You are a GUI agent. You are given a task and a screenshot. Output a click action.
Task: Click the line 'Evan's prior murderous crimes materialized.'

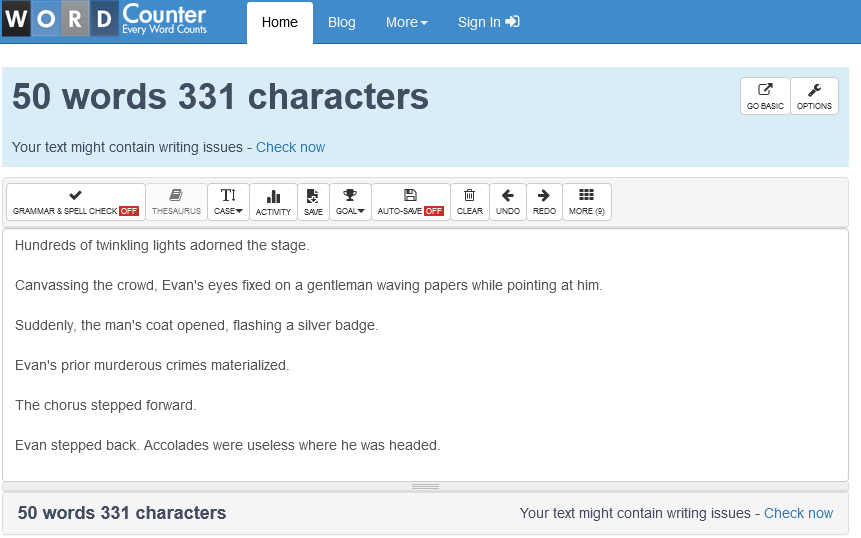click(x=152, y=366)
